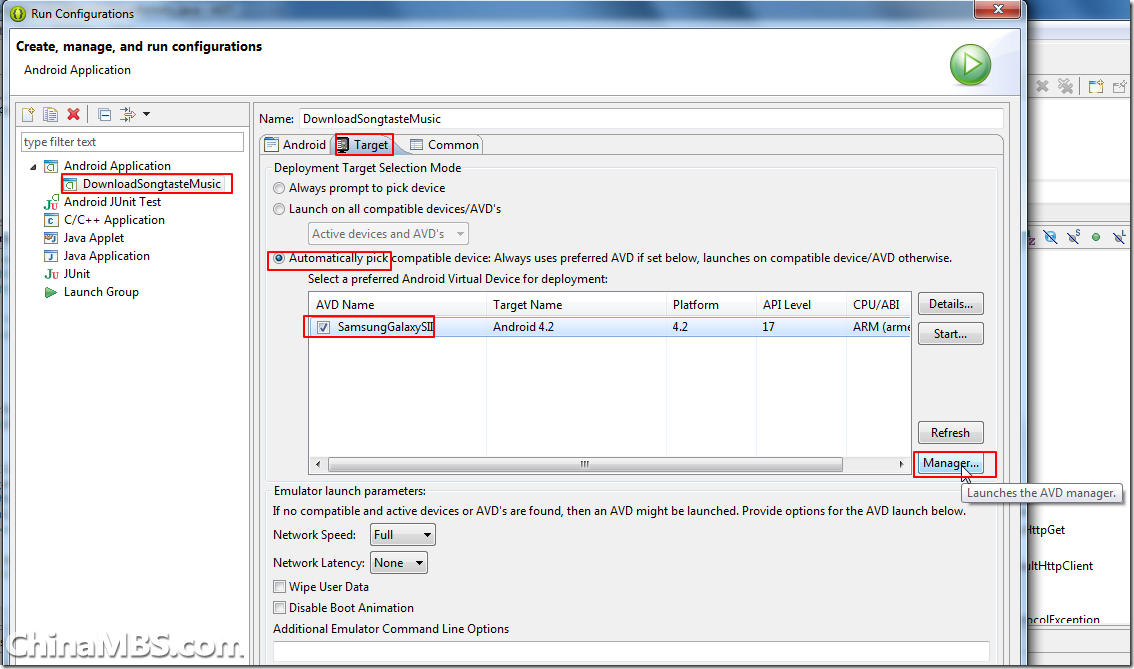
Task: Click the ARM CPU/ABI cell
Action: point(881,327)
